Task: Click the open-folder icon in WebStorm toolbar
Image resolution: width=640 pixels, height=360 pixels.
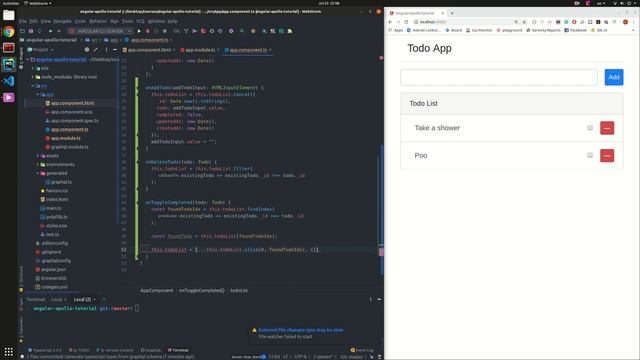Action: (22, 31)
